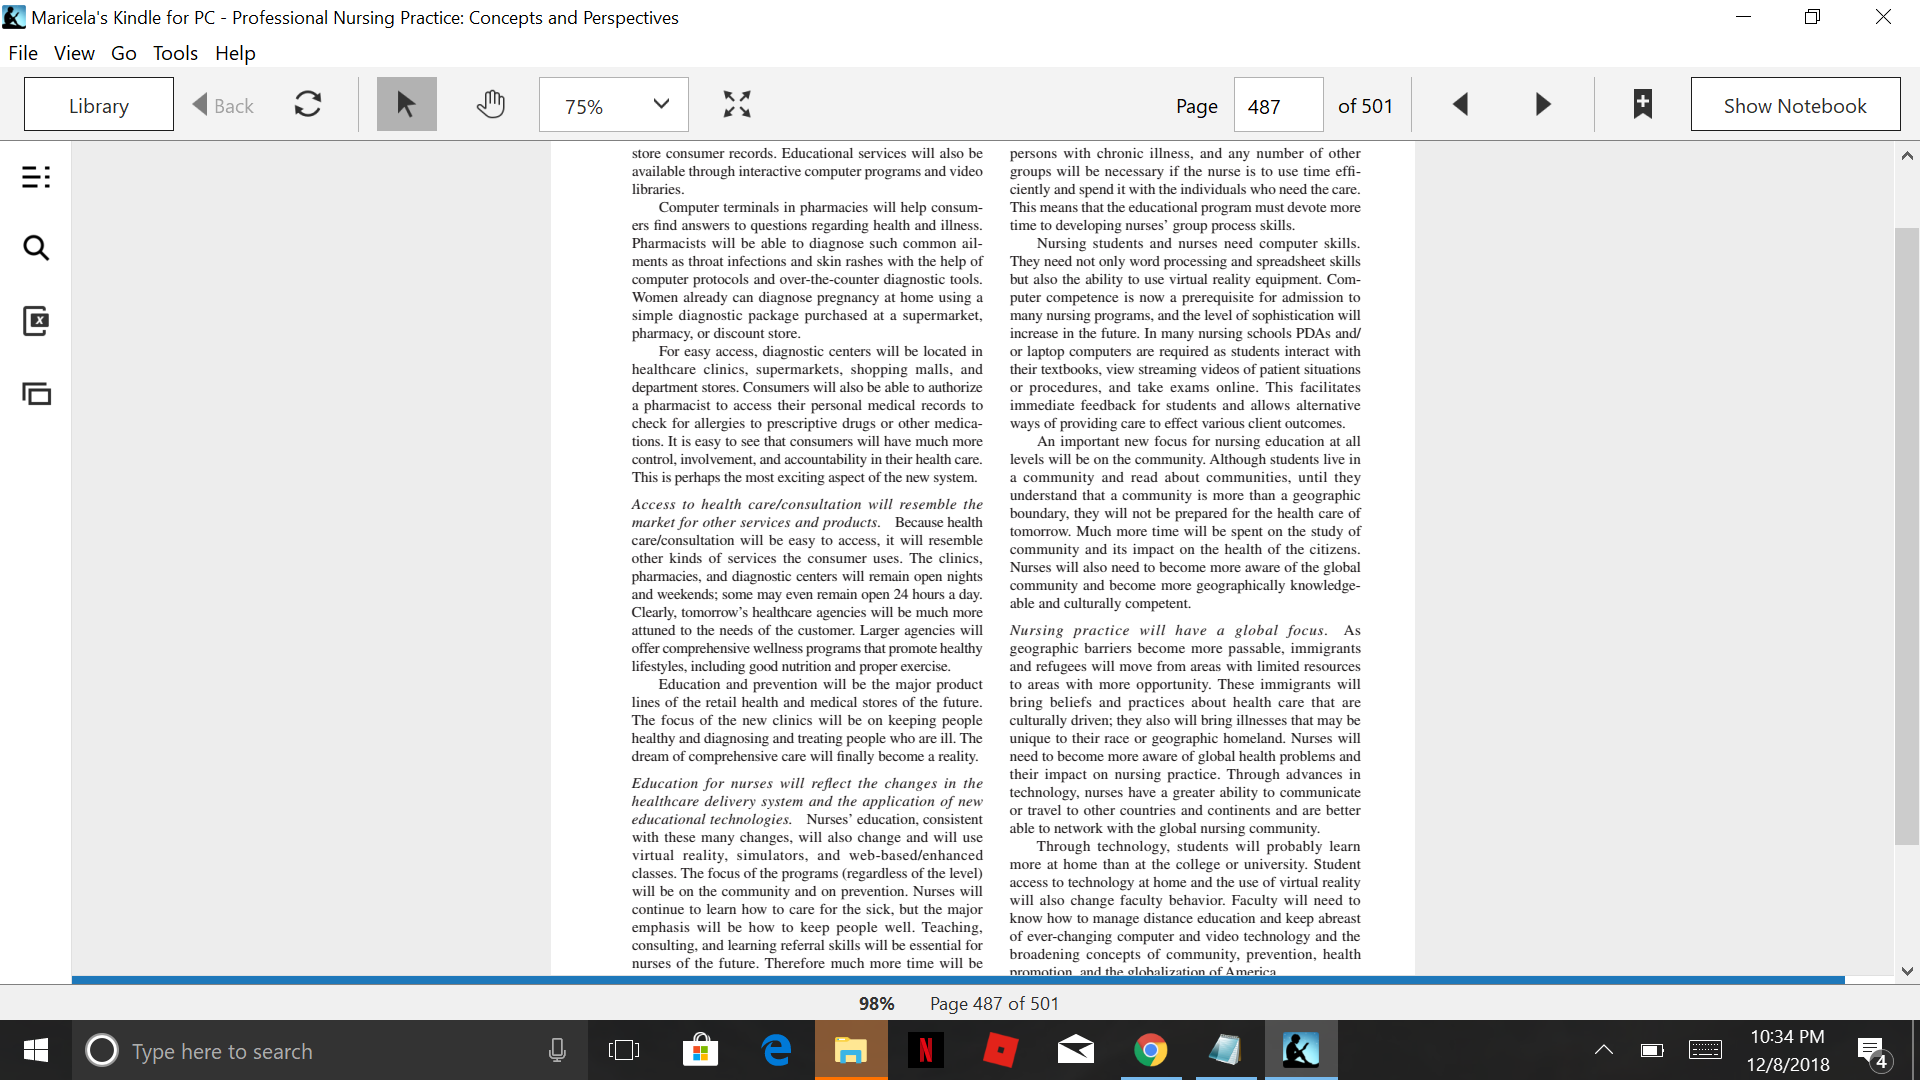Select the hand pan tool
The width and height of the screenshot is (1920, 1080).
coord(490,104)
